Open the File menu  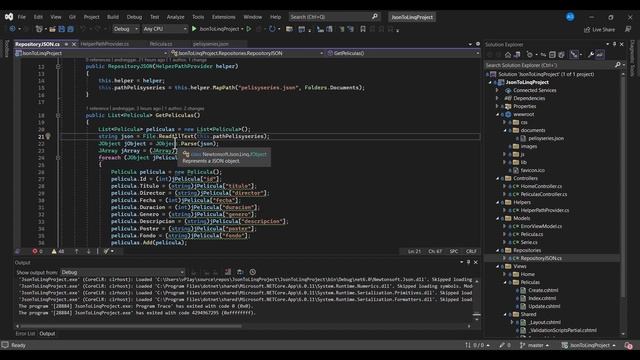pos(22,17)
